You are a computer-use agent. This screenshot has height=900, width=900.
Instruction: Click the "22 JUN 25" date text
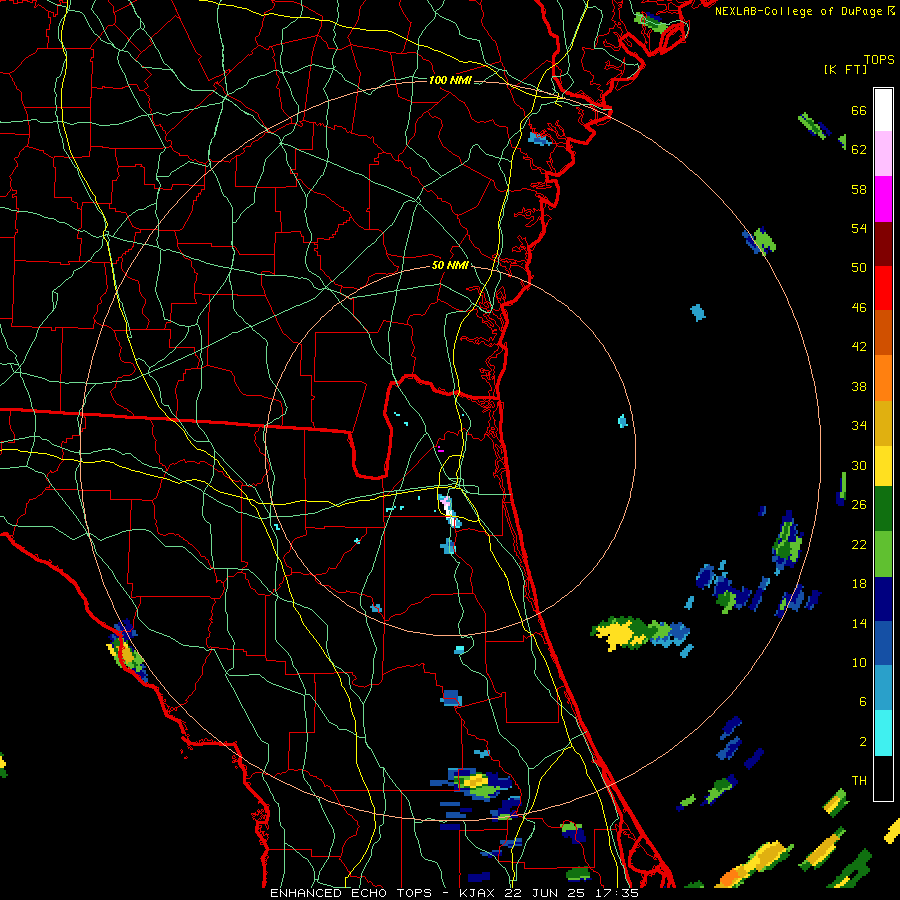[x=545, y=893]
